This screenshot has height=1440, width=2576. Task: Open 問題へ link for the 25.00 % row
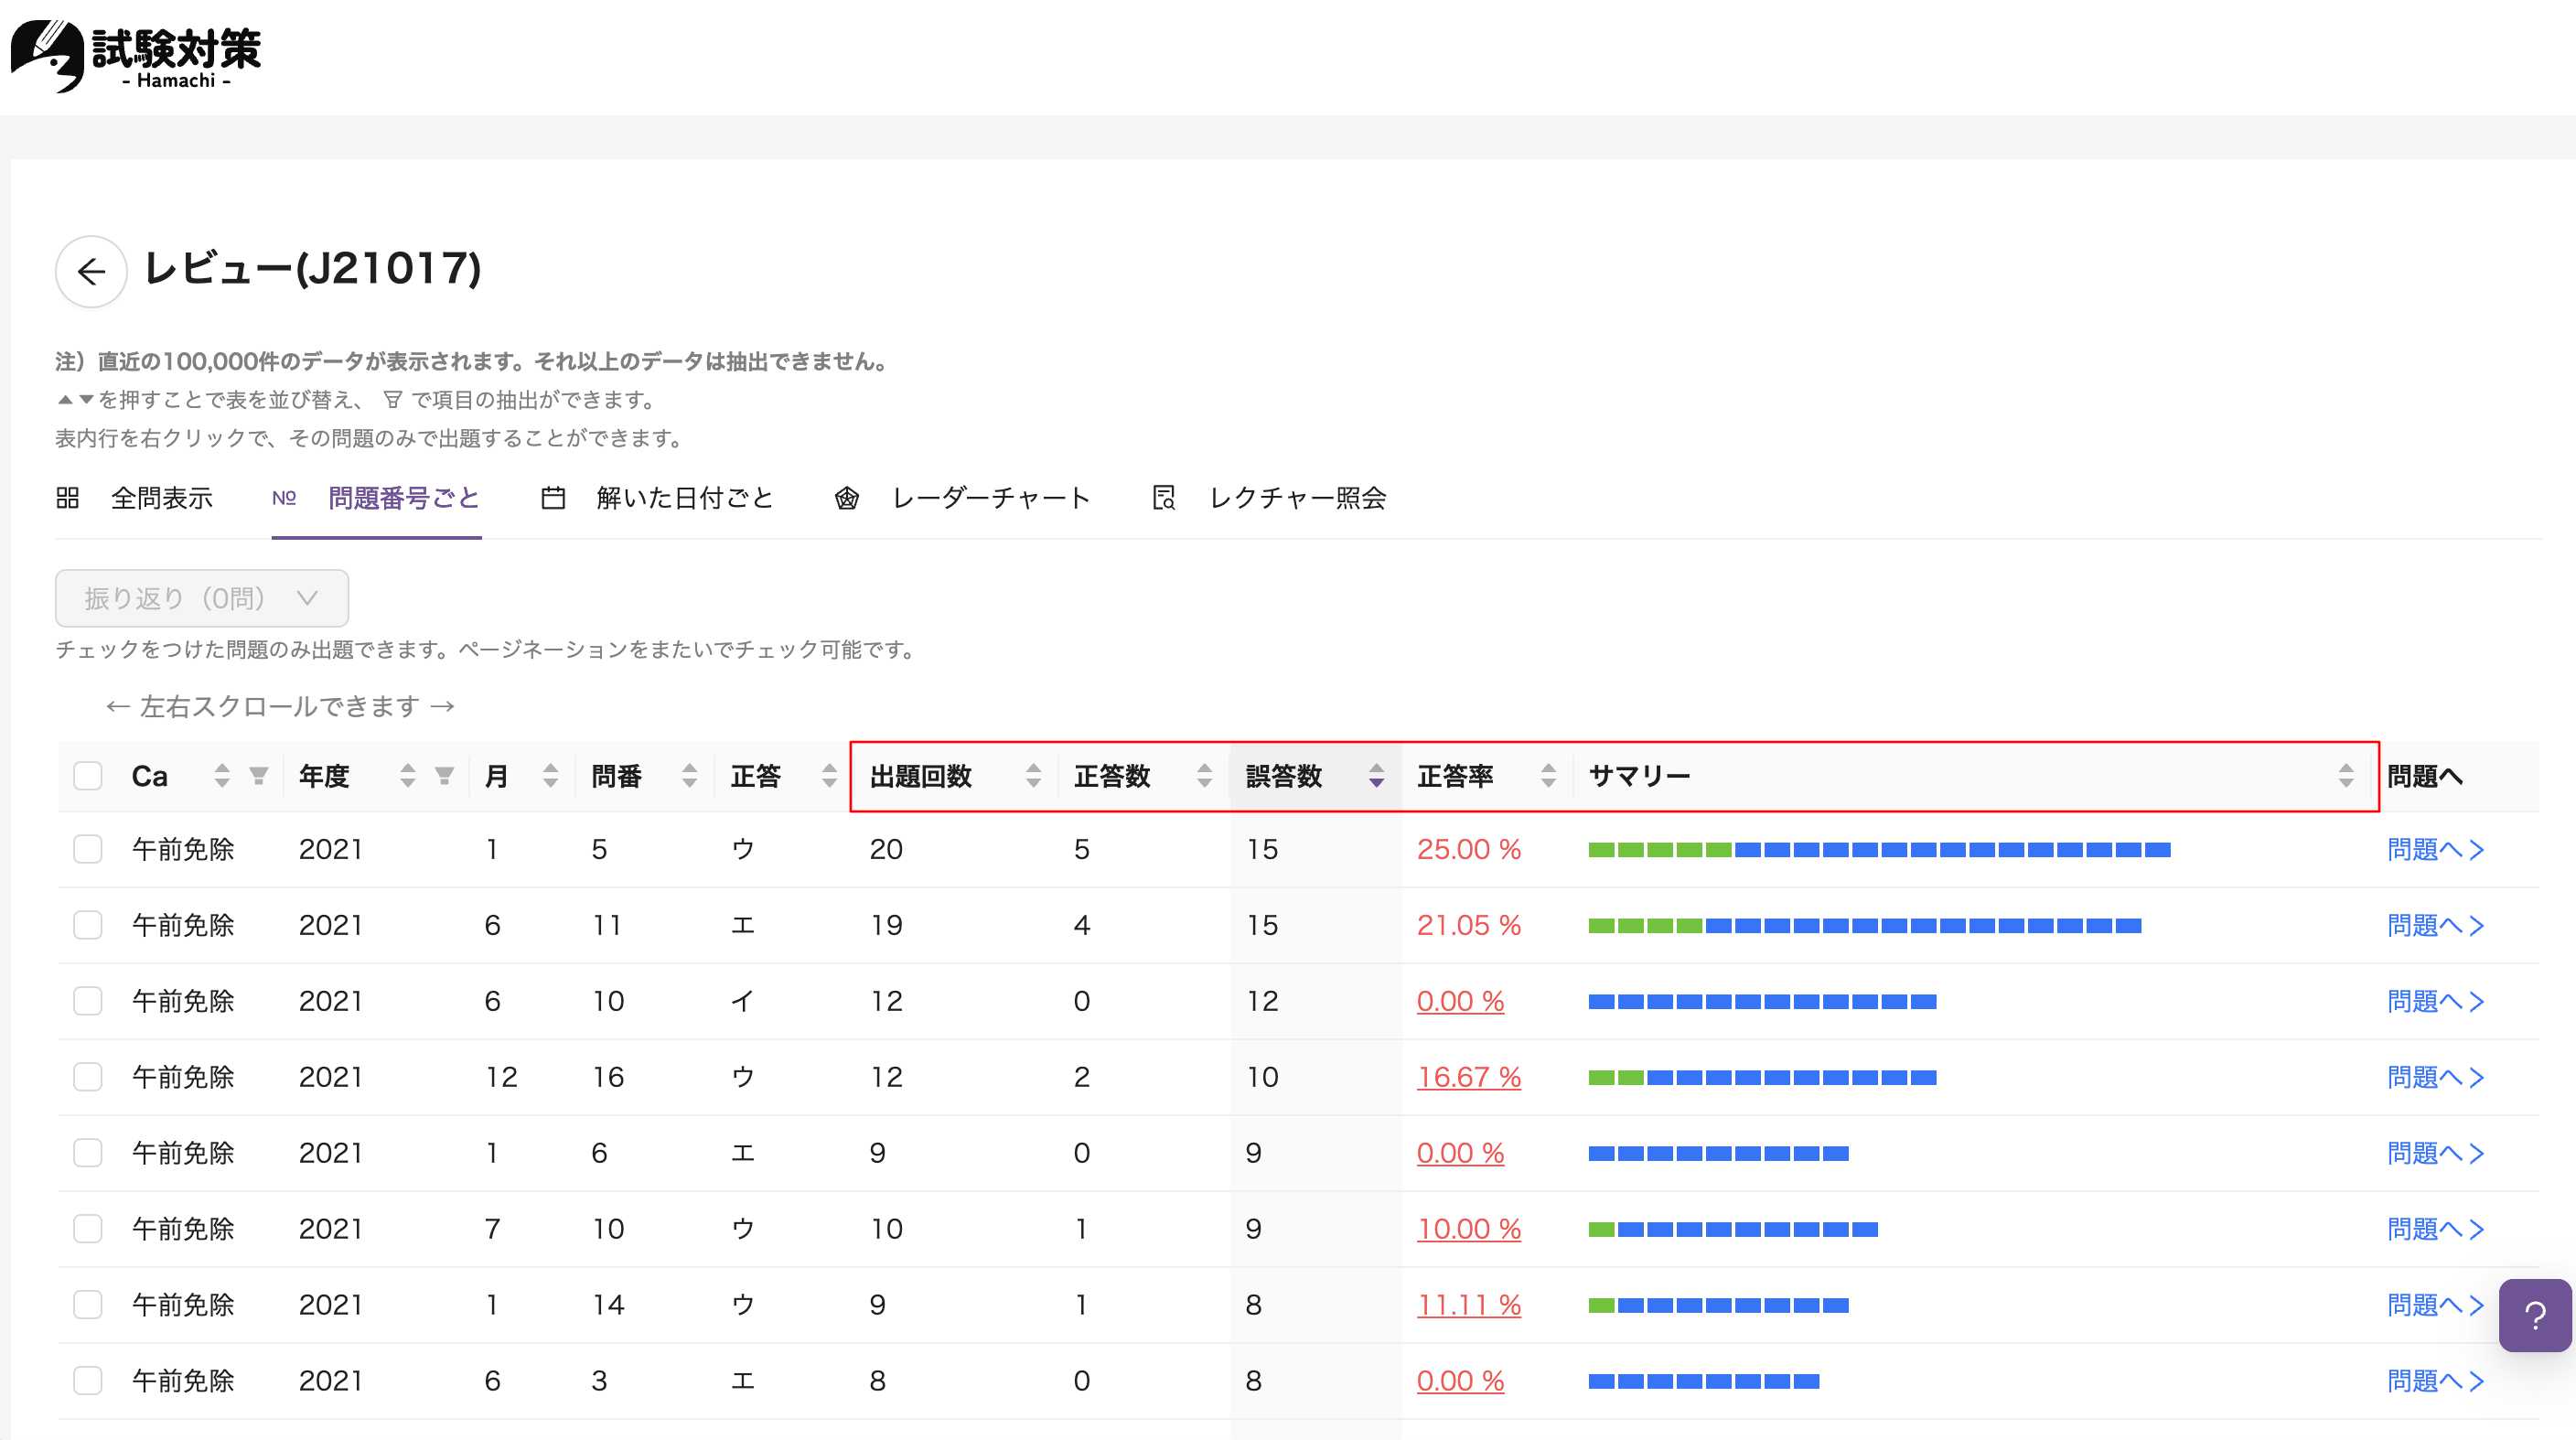(x=2434, y=849)
